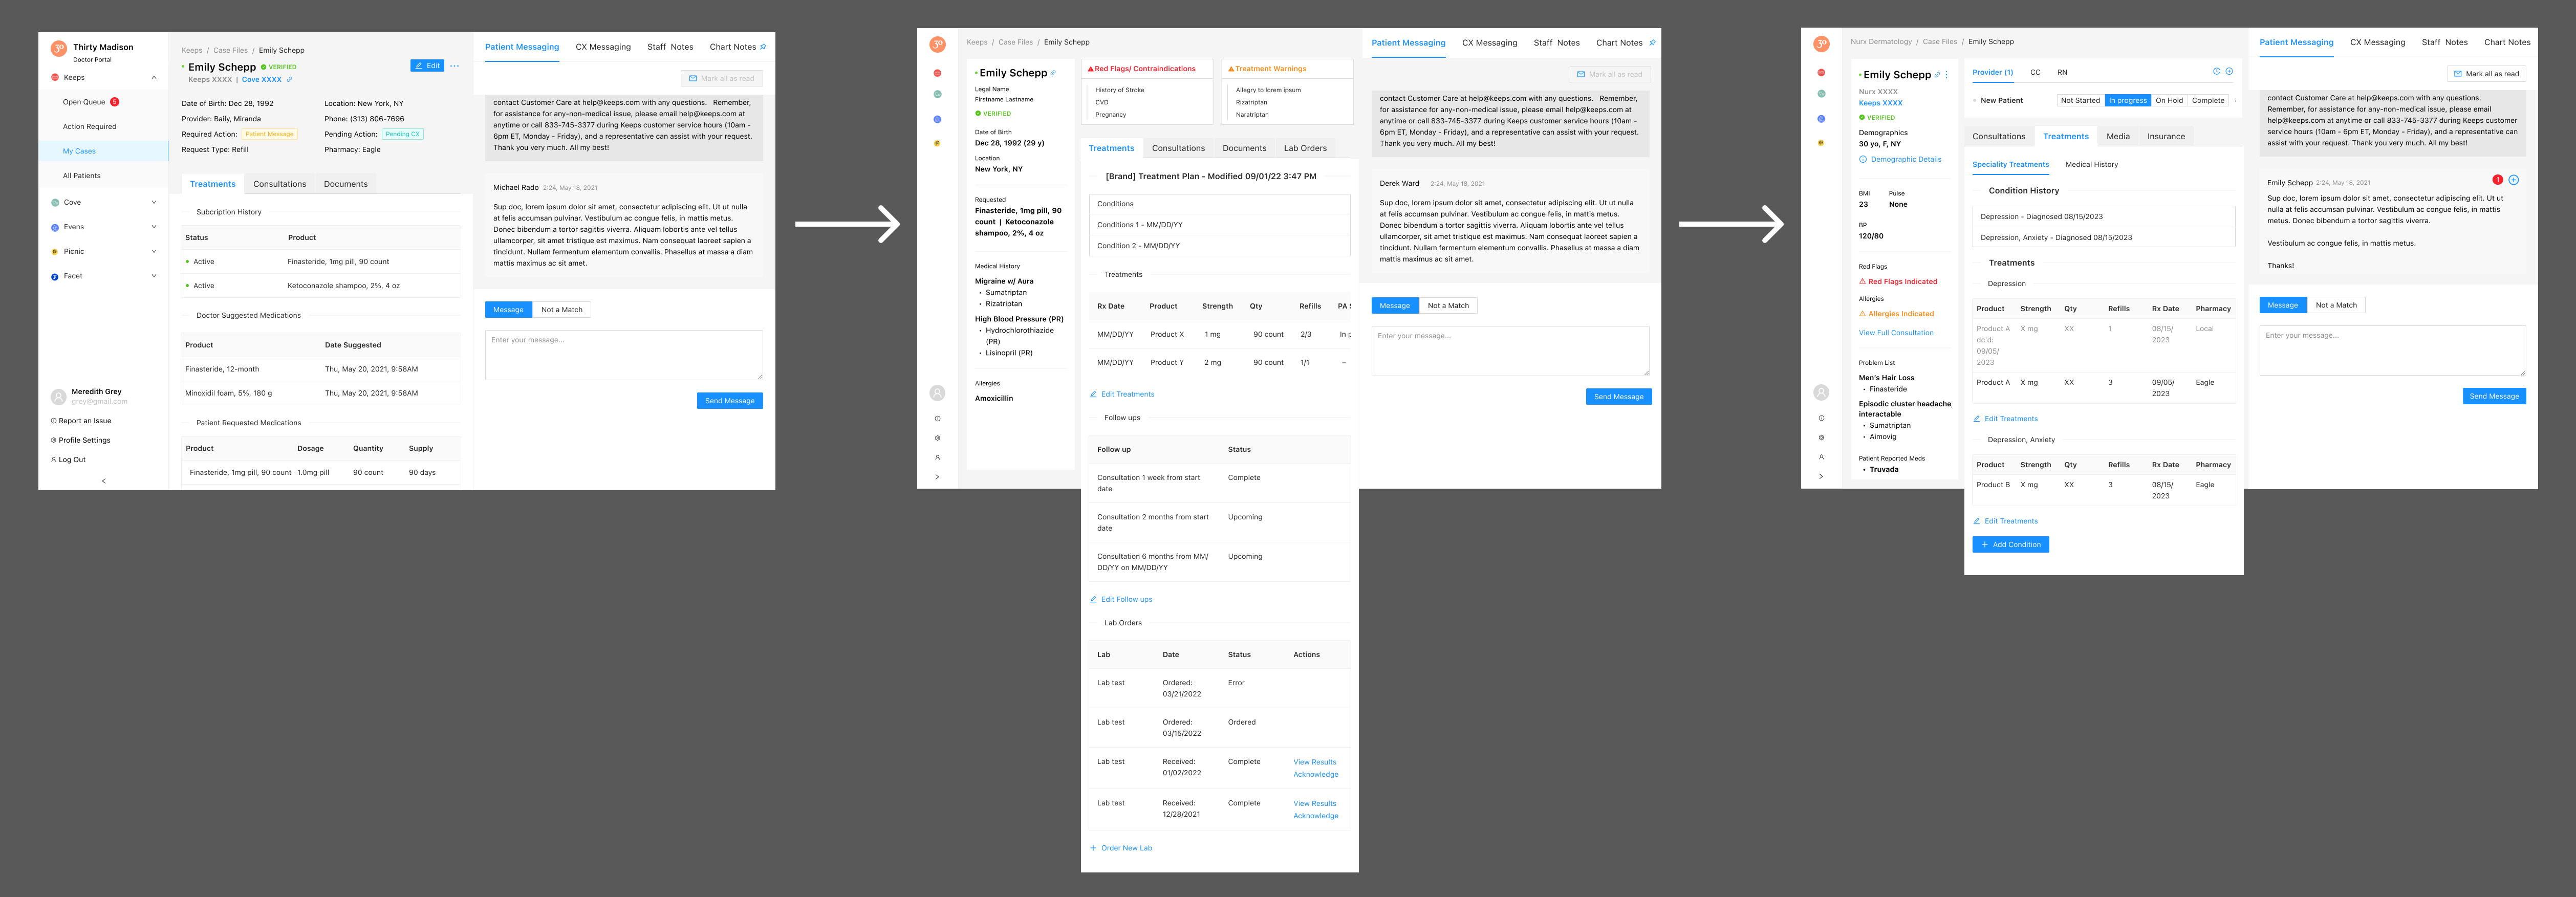The height and width of the screenshot is (897, 2576).
Task: Collapse the Keeps section chevron in sidebar
Action: 154,77
